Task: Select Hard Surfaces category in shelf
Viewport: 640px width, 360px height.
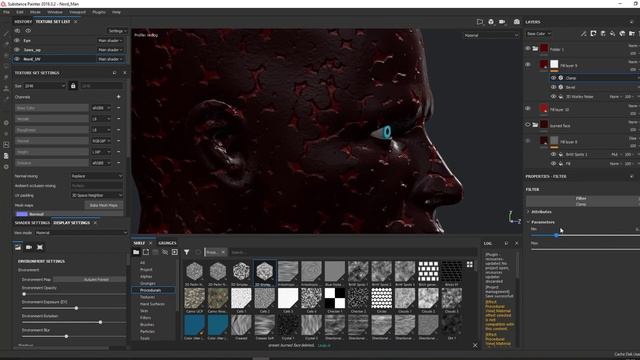Action: [x=152, y=304]
